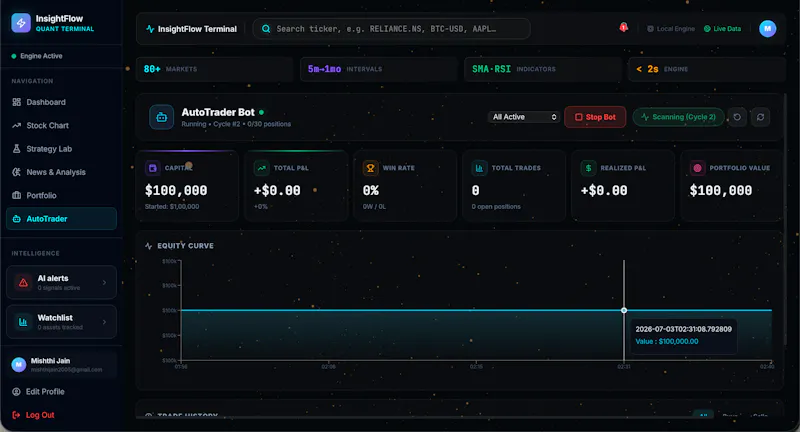Viewport: 800px width, 432px height.
Task: Click the reset counterclockwise arrow icon
Action: pos(737,117)
